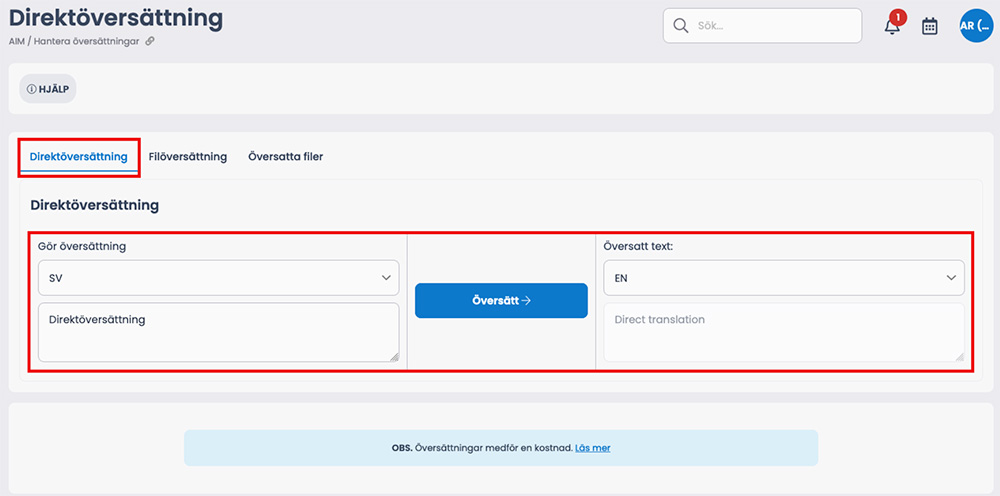Click the info icon on HJÄLP

[31, 89]
